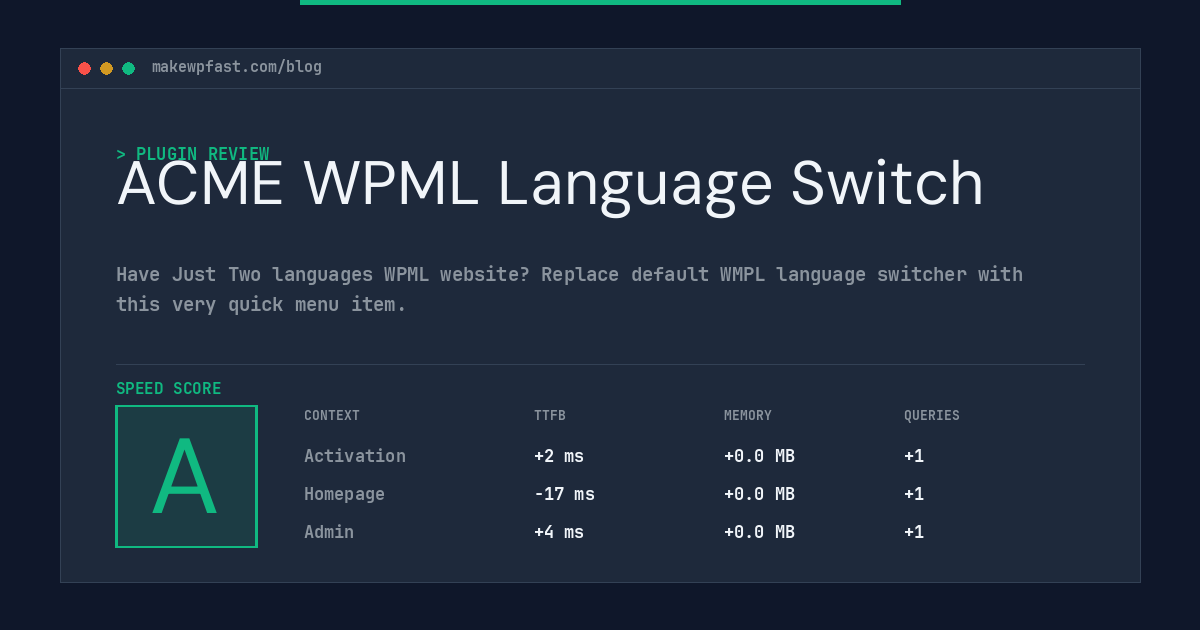Select the Activation row label

click(355, 456)
